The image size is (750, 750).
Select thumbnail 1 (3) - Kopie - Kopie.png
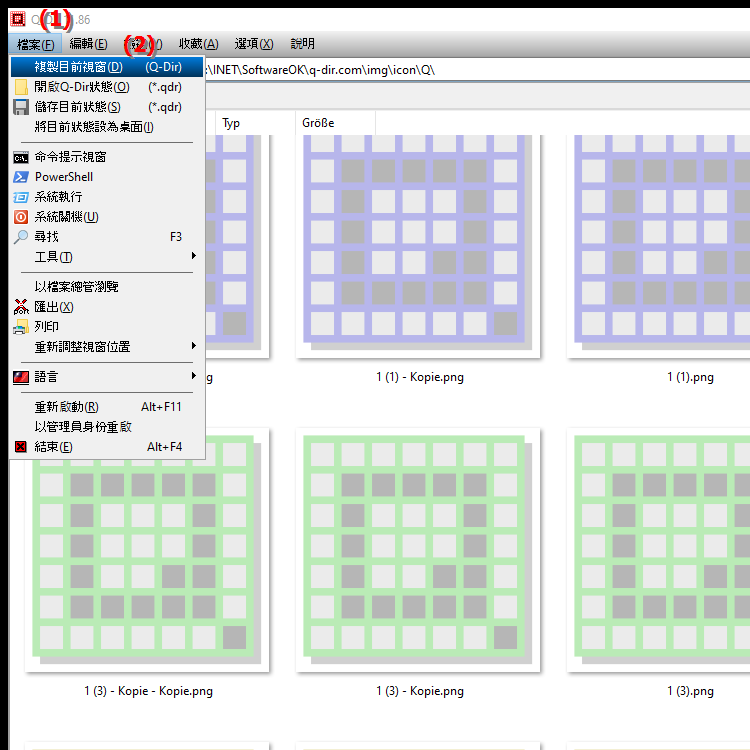click(x=147, y=550)
